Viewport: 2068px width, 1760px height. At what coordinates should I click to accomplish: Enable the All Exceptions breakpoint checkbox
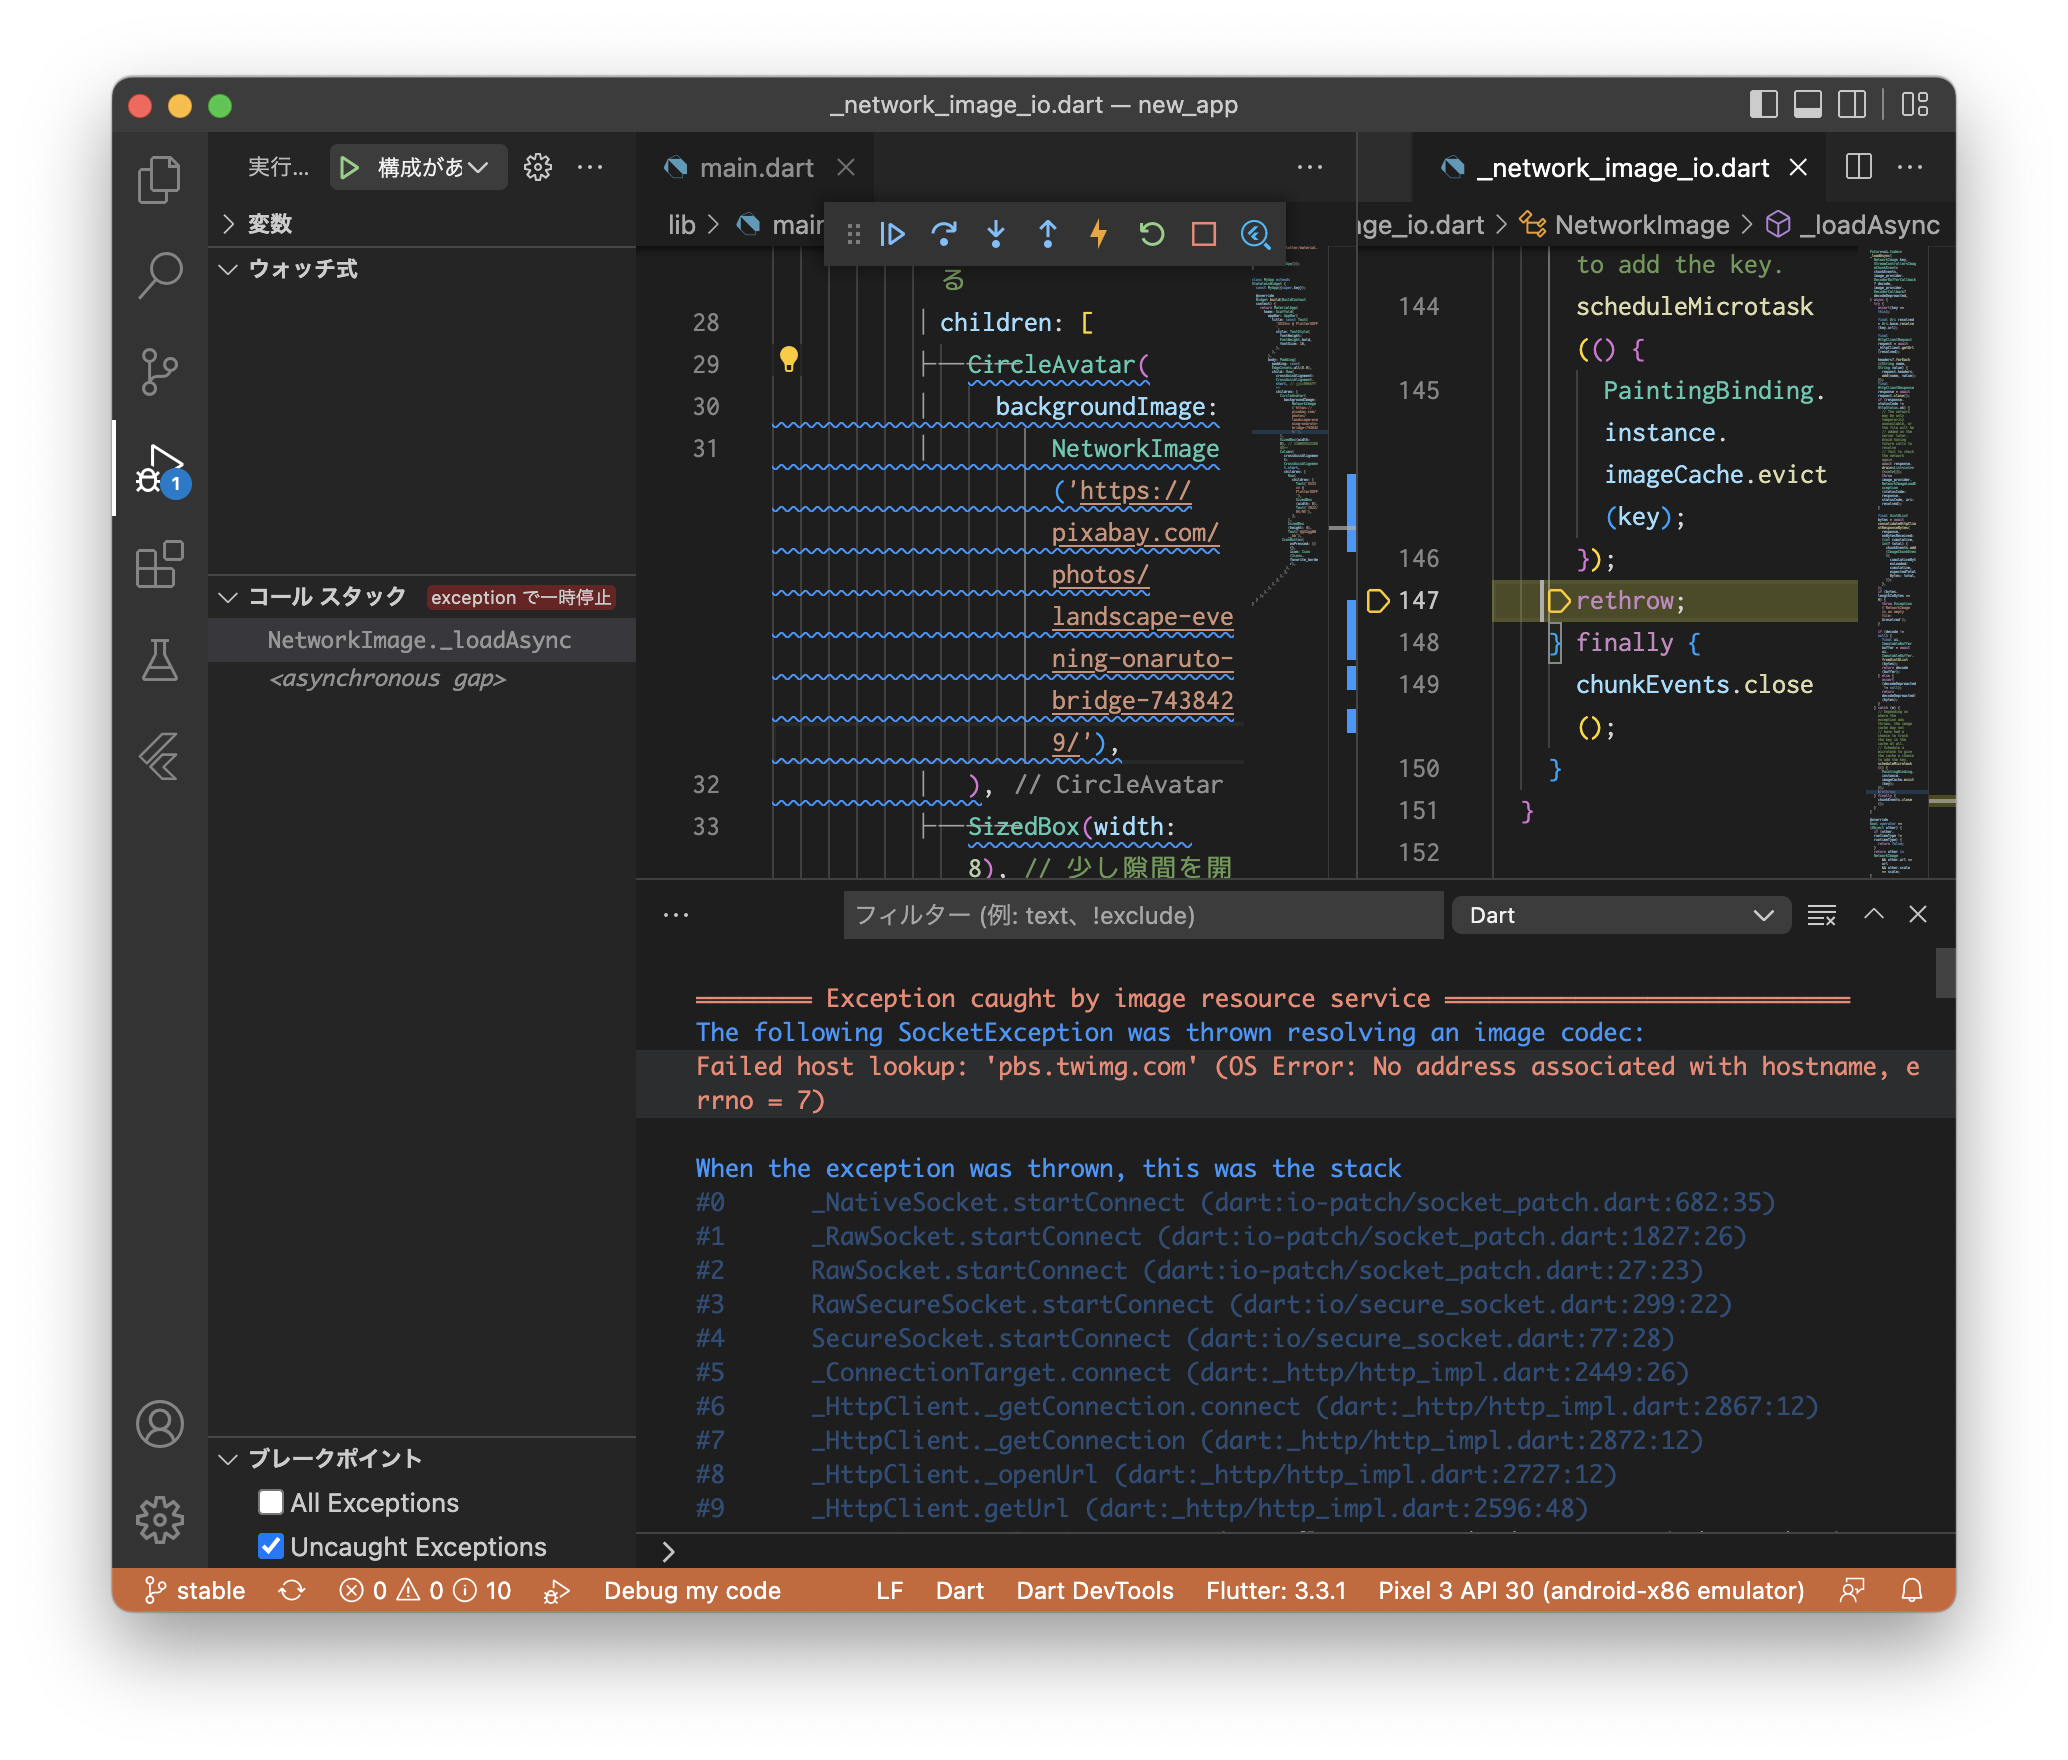[271, 1502]
